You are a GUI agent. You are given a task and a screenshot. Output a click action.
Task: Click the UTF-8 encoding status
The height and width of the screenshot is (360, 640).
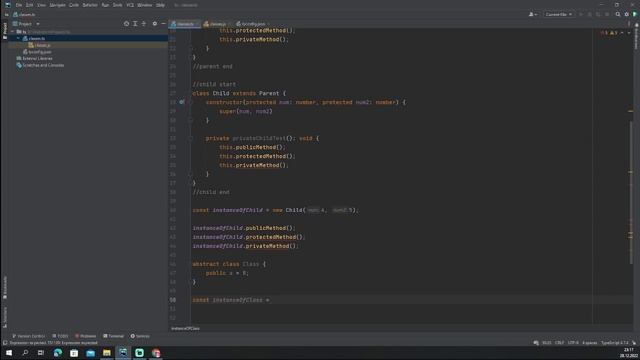pos(573,343)
